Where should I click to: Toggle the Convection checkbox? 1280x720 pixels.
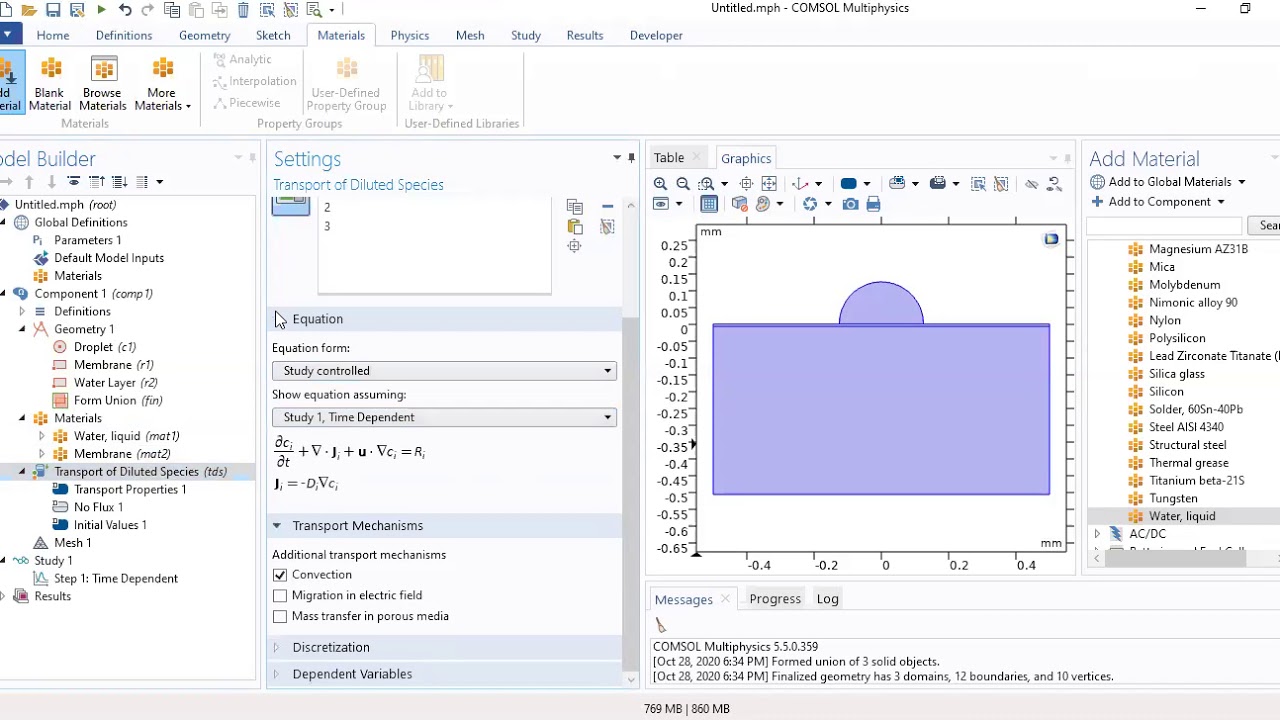280,575
